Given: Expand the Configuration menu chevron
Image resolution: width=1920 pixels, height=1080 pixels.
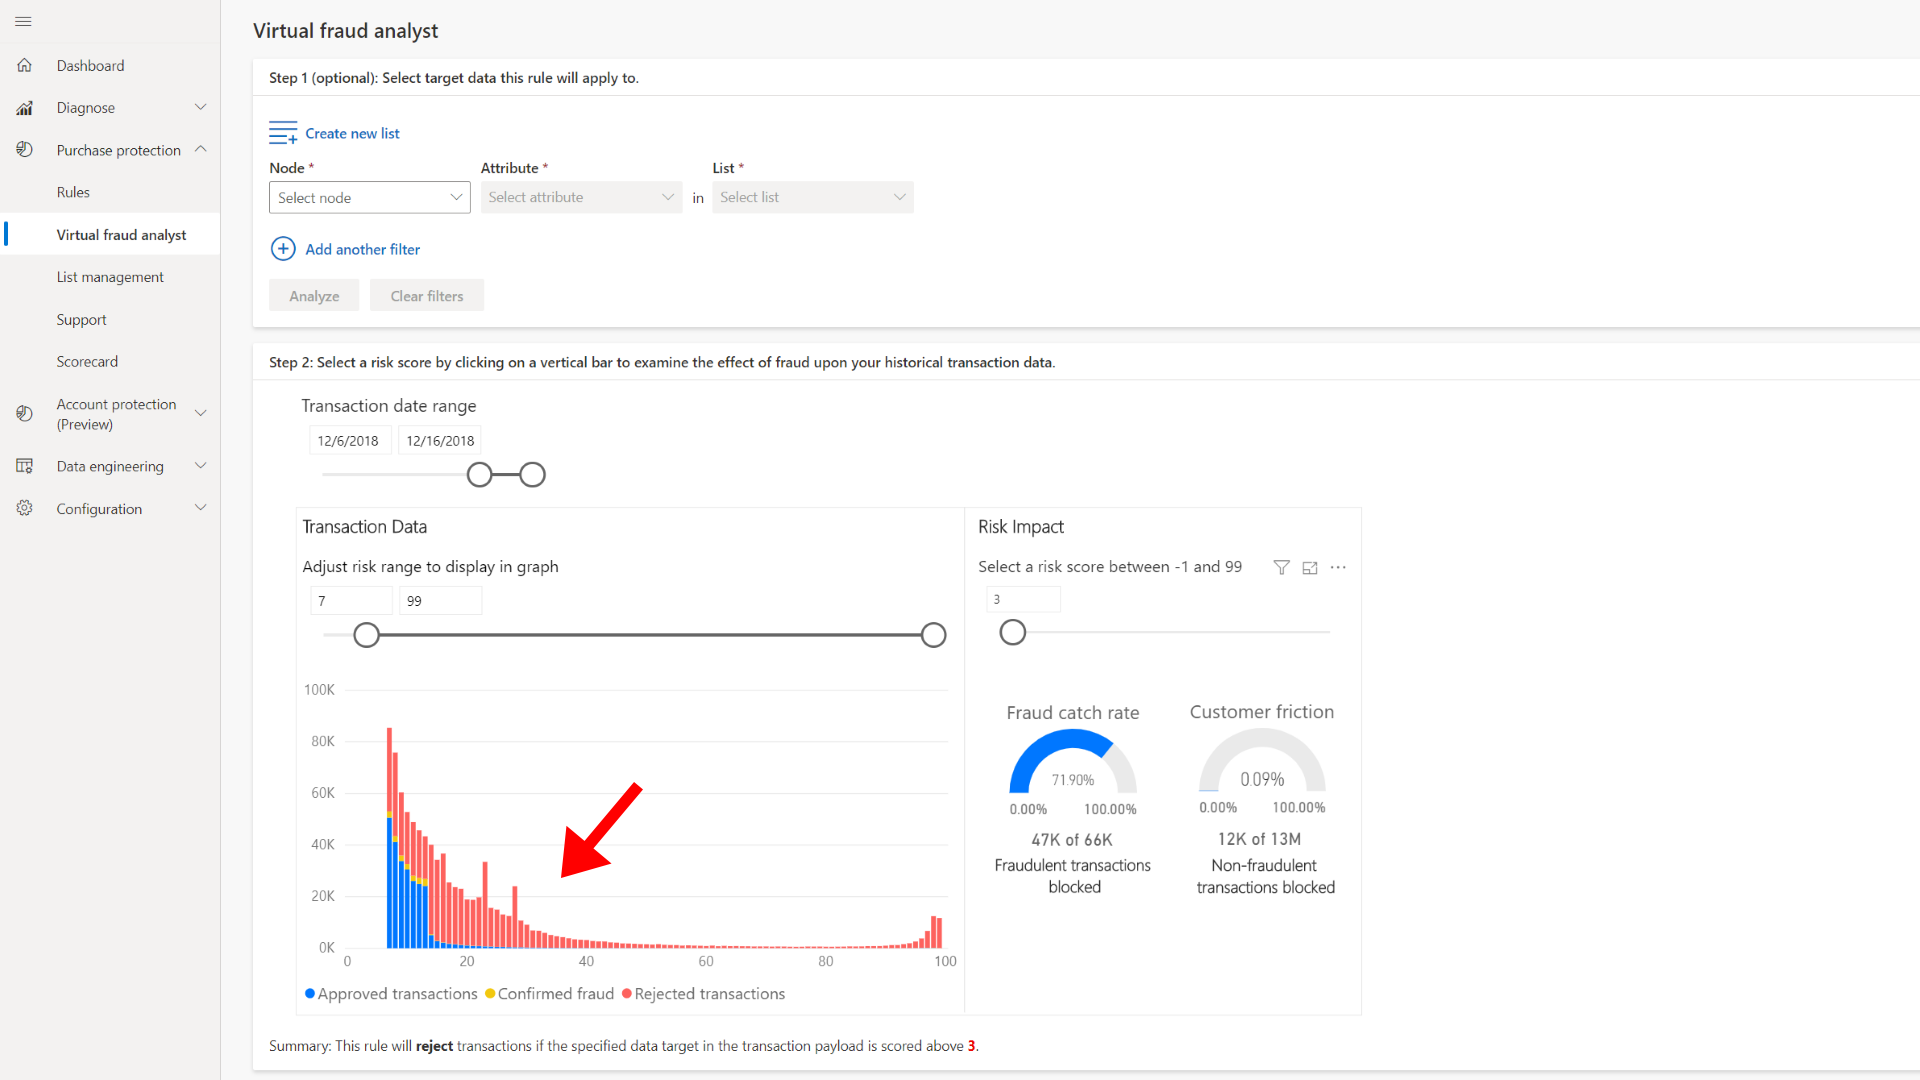Looking at the screenshot, I should 201,508.
